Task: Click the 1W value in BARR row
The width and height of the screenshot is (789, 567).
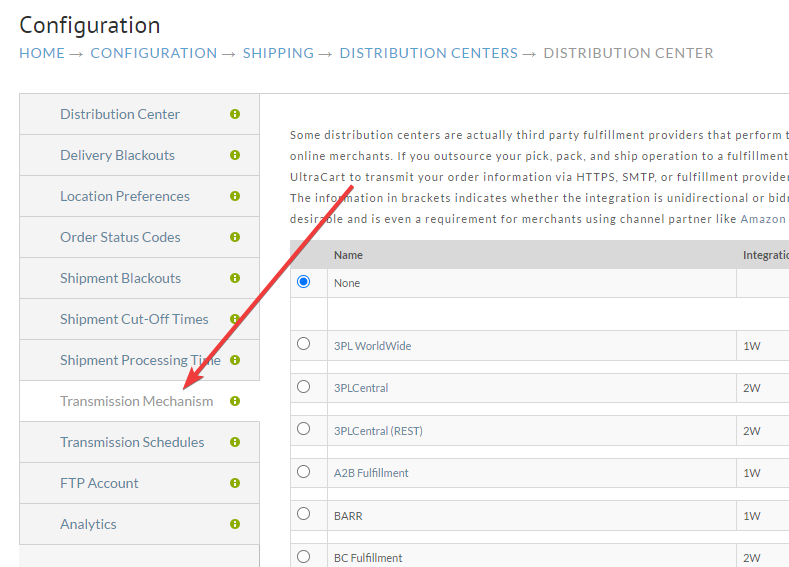Action: [x=752, y=516]
